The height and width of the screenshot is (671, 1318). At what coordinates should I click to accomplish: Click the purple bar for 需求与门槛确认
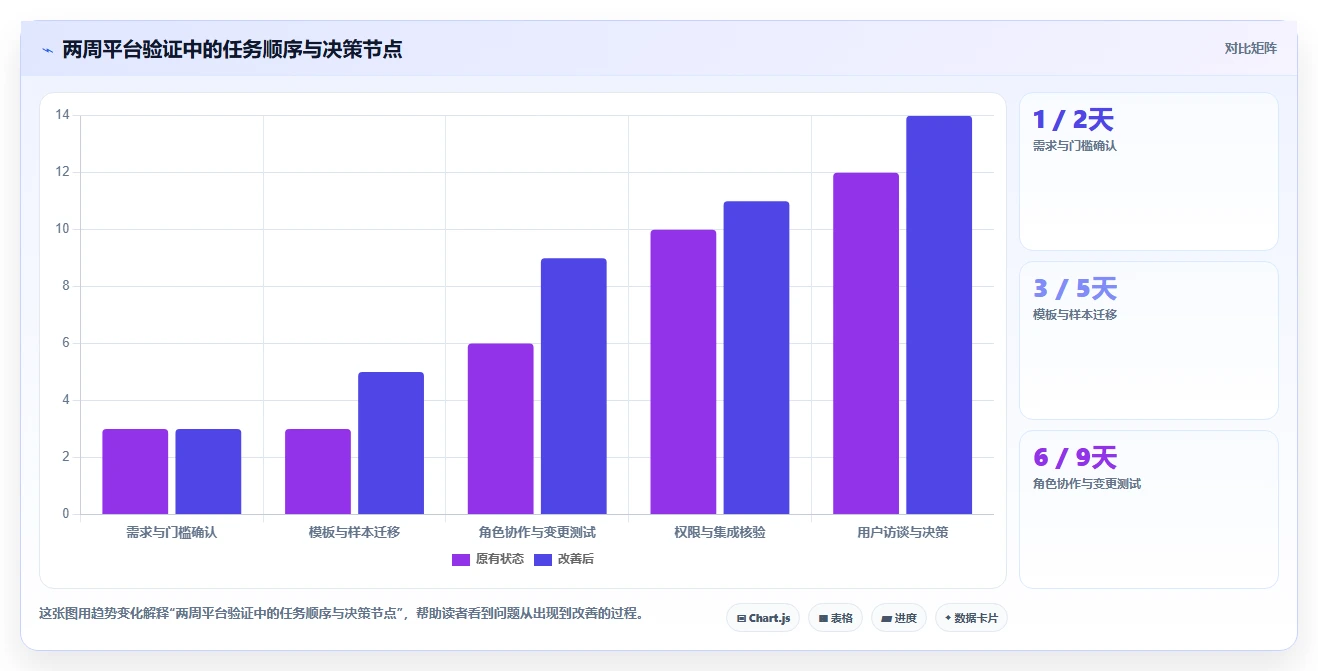click(135, 472)
